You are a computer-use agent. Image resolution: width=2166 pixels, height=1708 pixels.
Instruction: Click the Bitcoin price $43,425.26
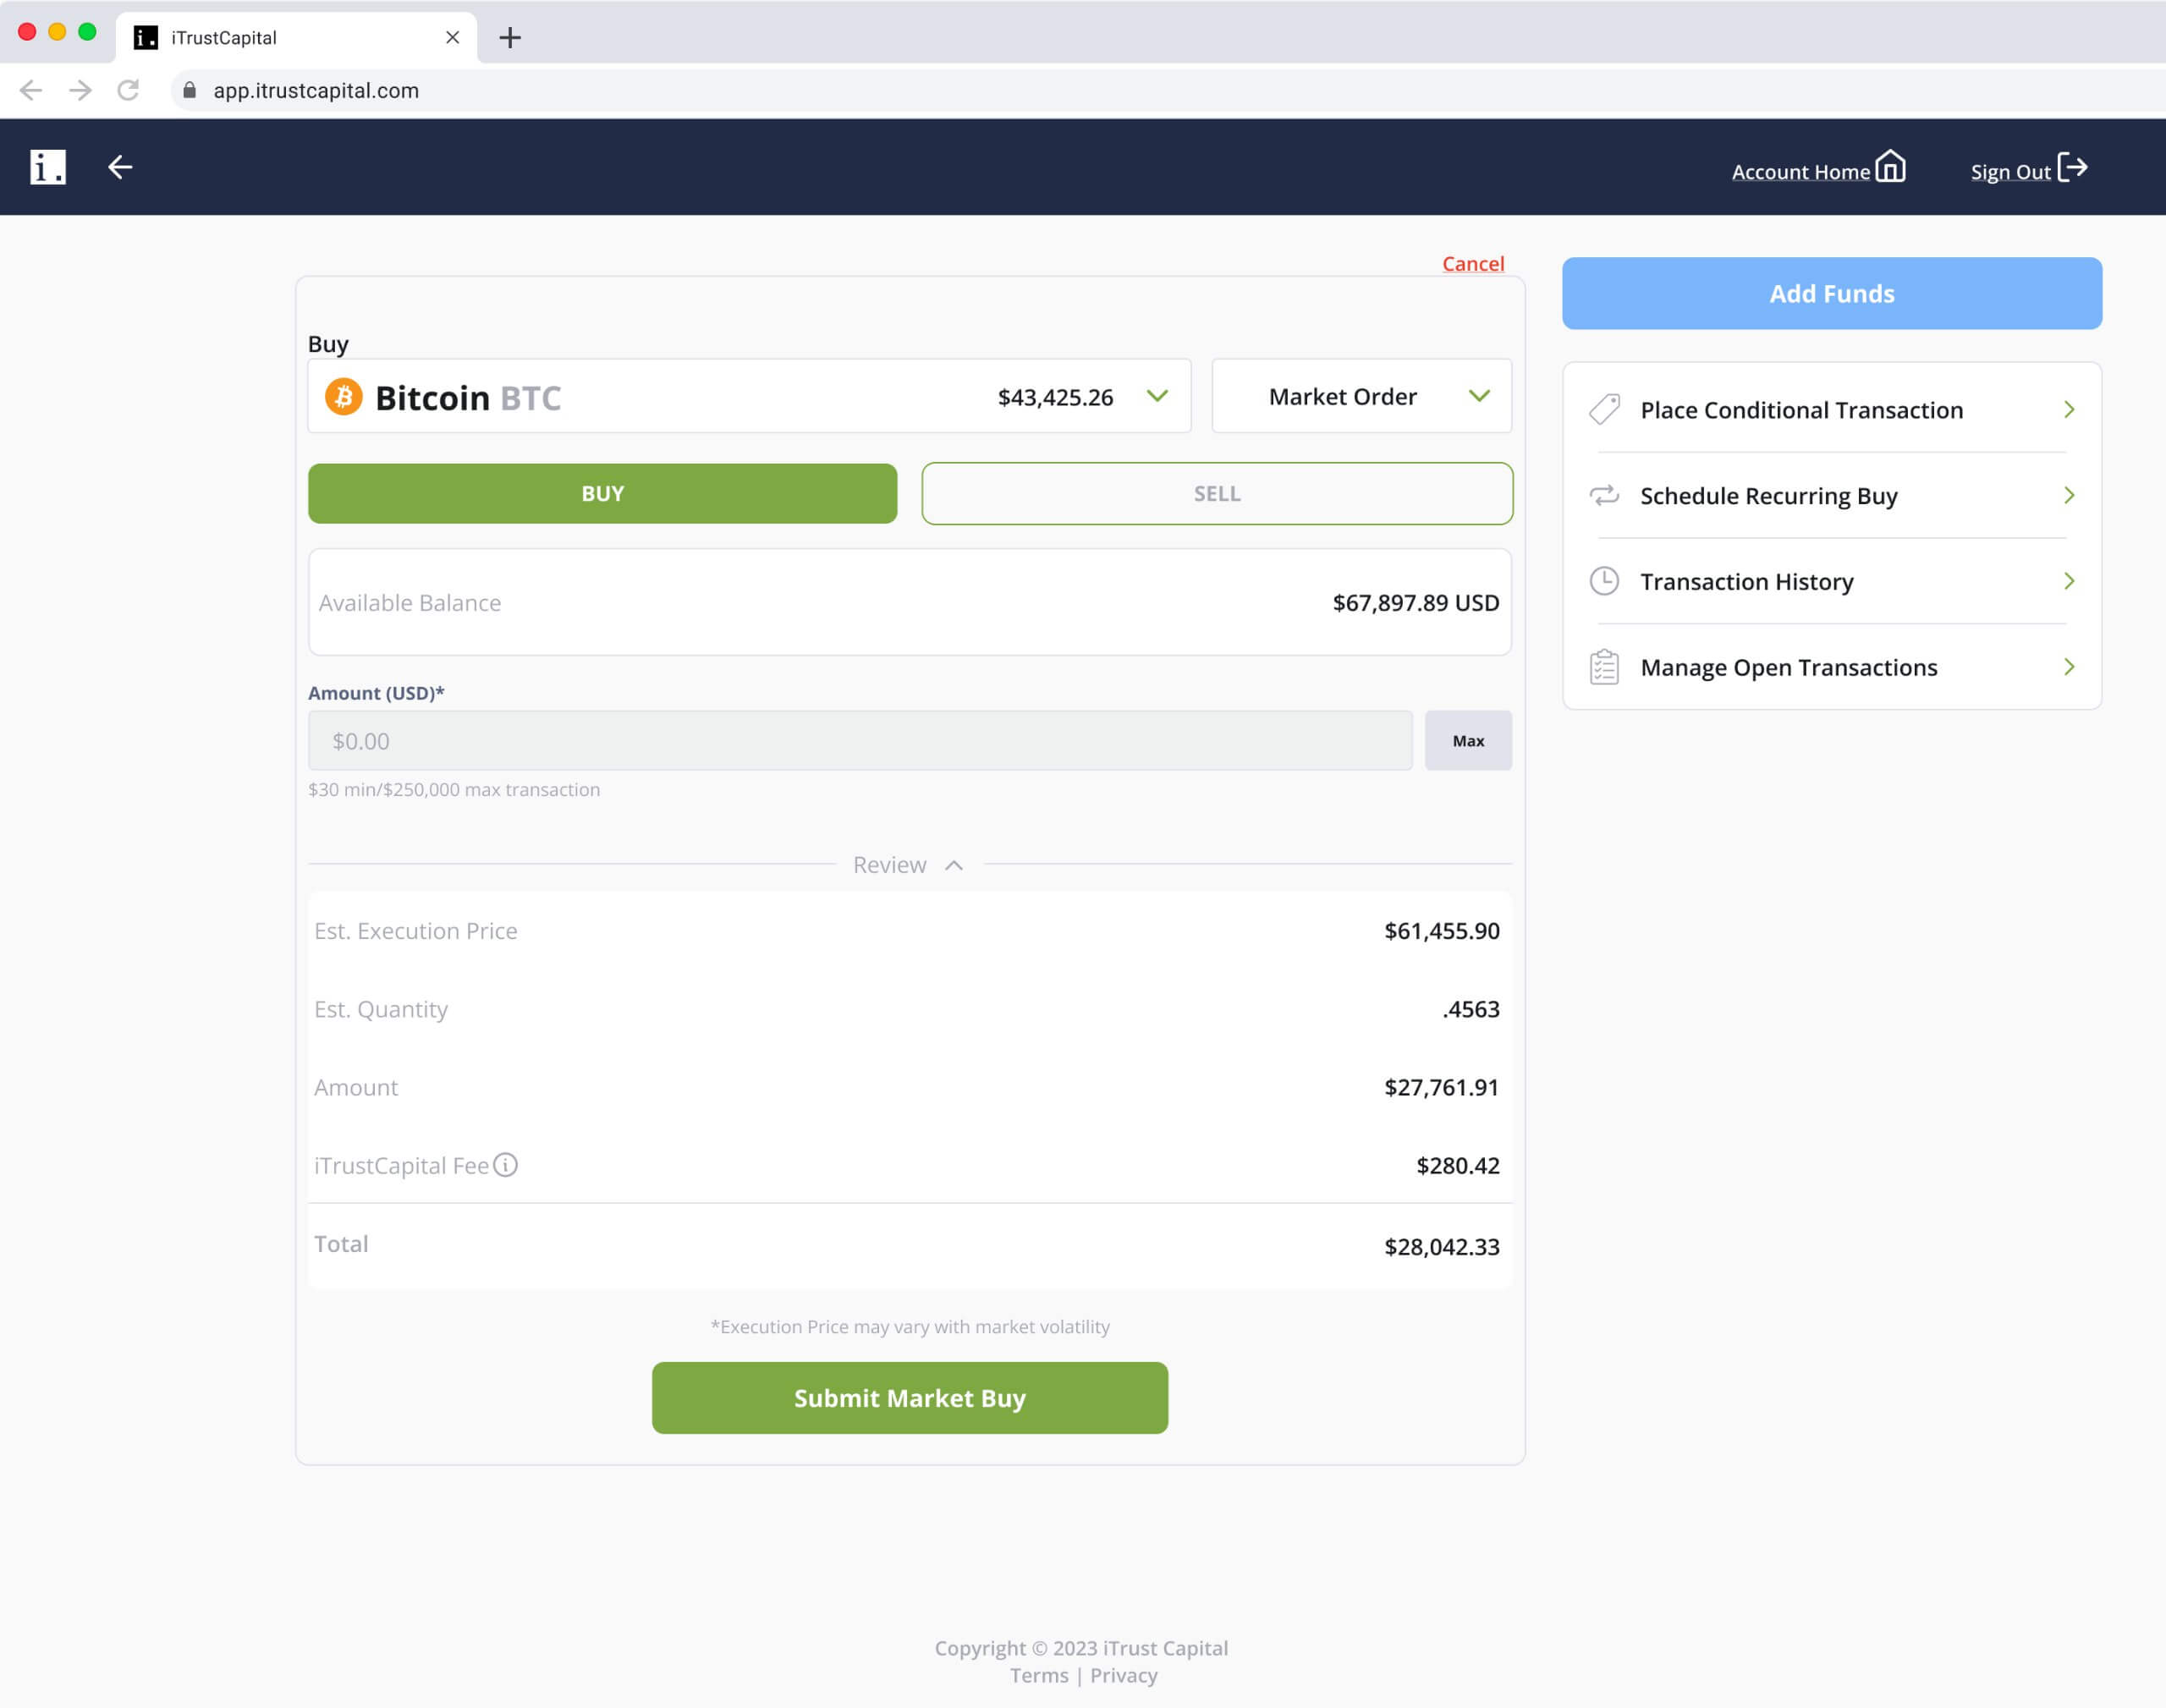click(1055, 397)
